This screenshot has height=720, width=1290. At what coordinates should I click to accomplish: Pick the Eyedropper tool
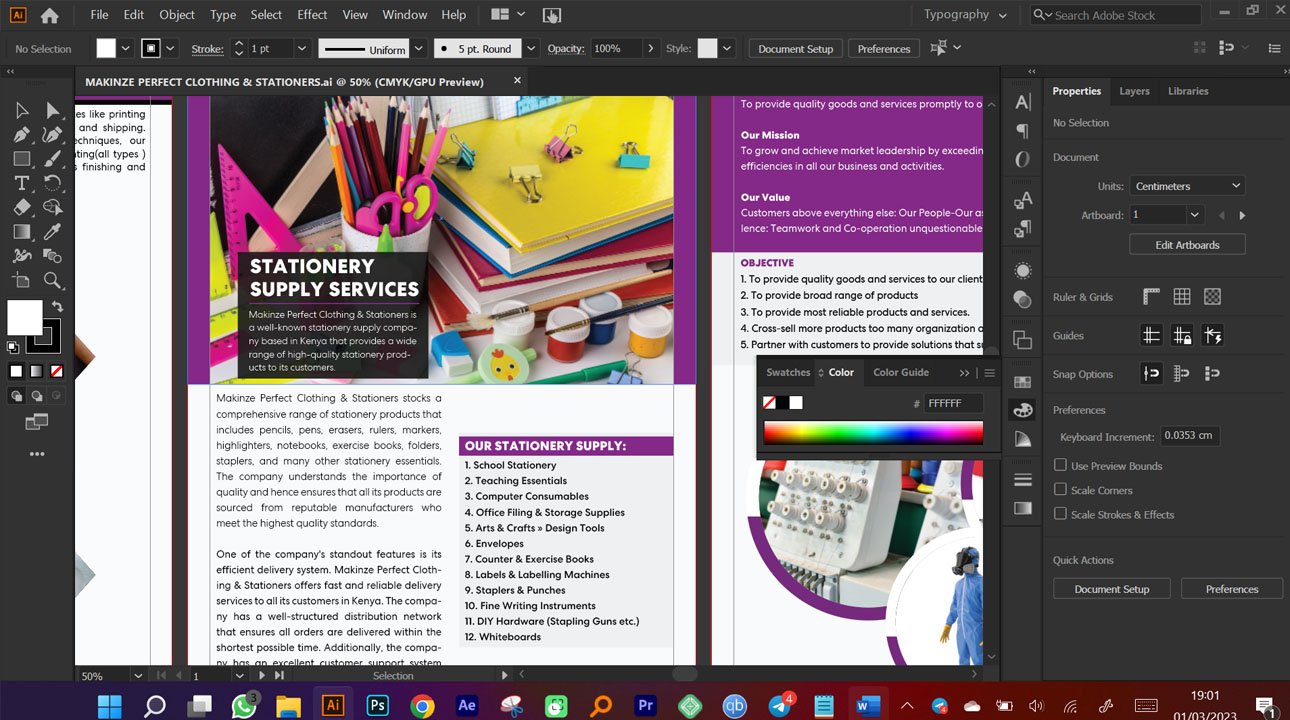tap(52, 231)
